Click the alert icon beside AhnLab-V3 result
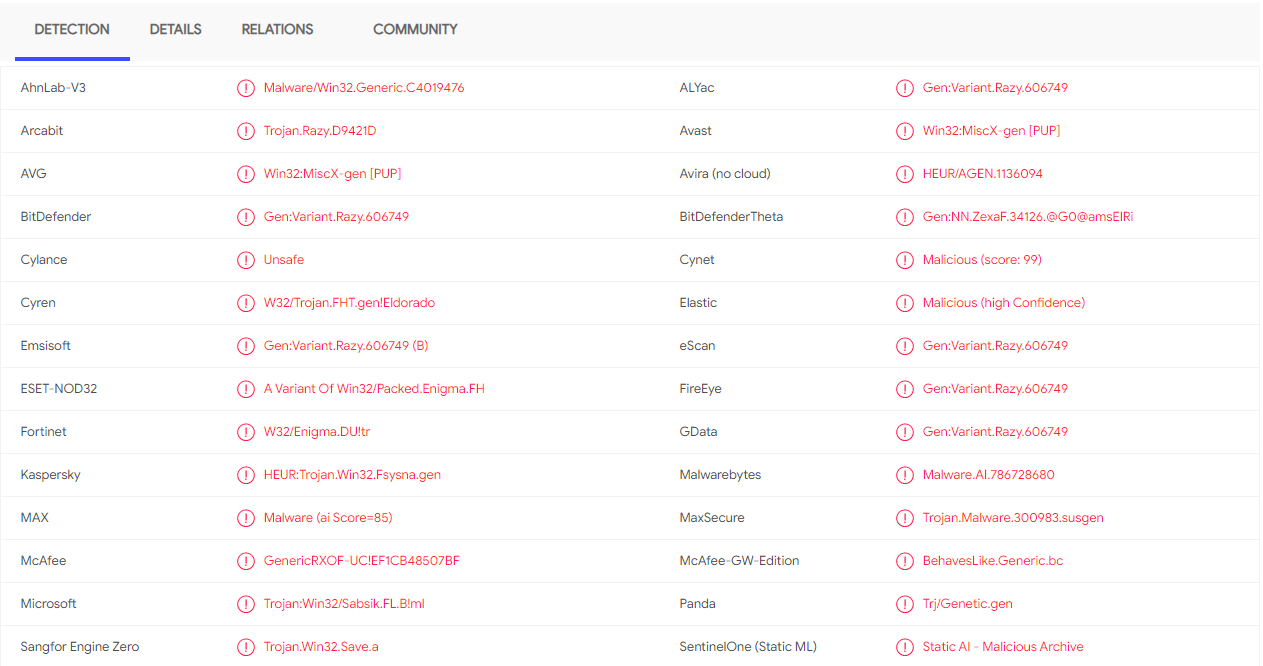The width and height of the screenshot is (1263, 666). click(x=246, y=88)
